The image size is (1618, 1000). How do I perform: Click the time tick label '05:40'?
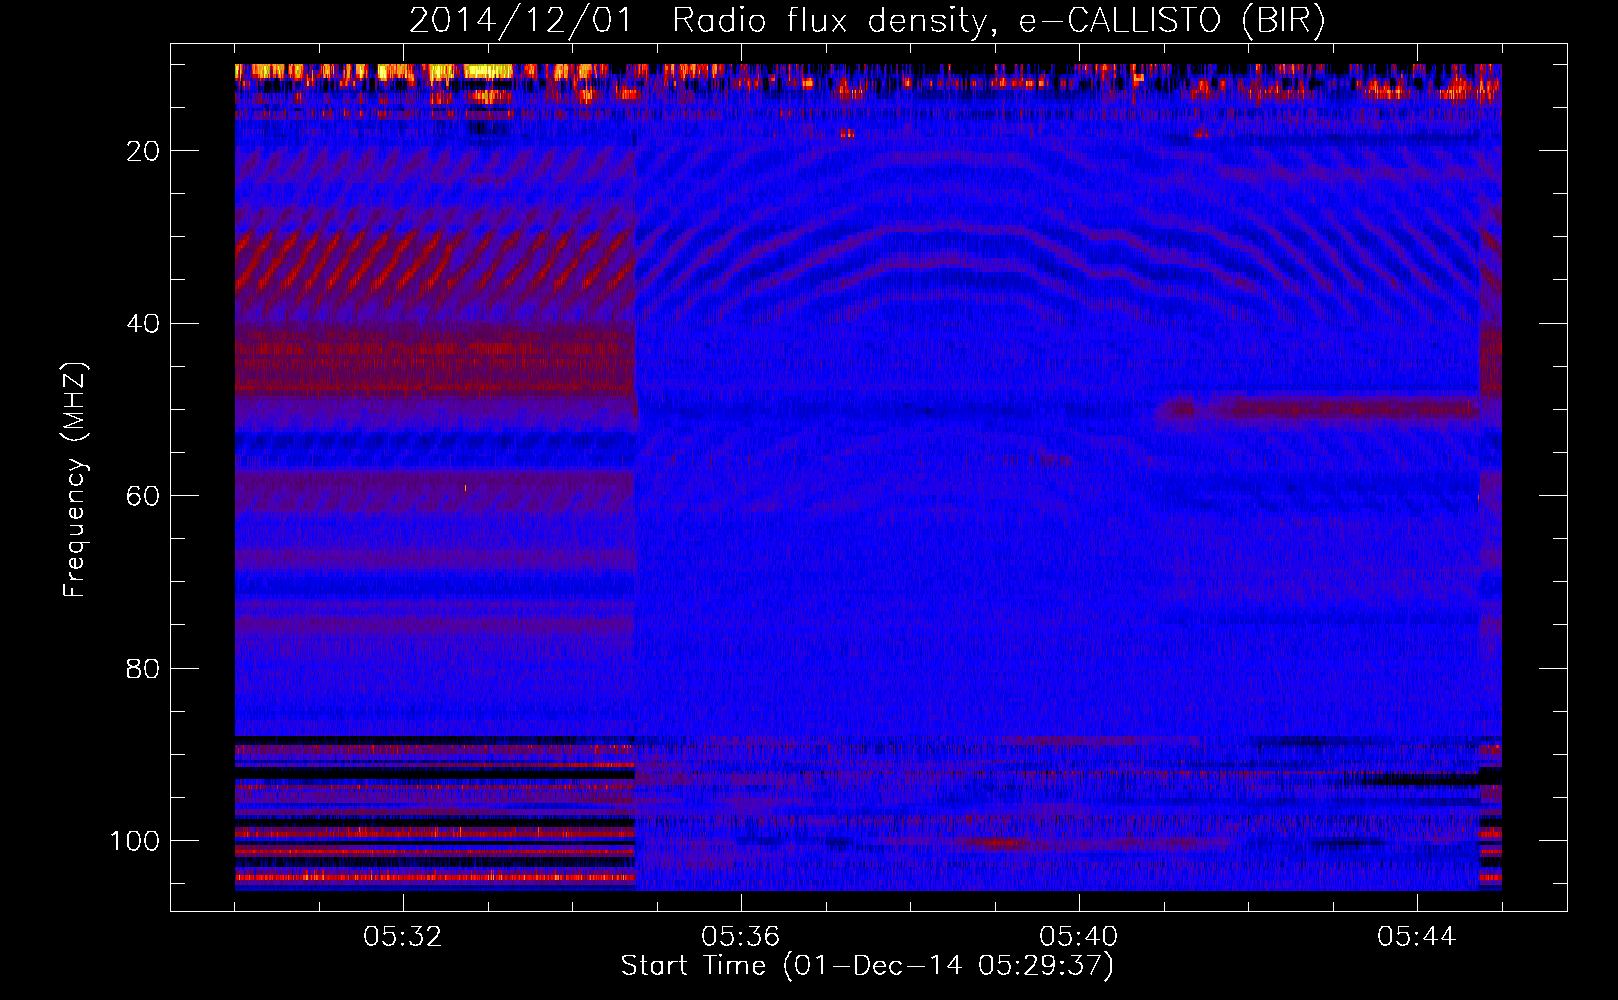click(x=1079, y=937)
